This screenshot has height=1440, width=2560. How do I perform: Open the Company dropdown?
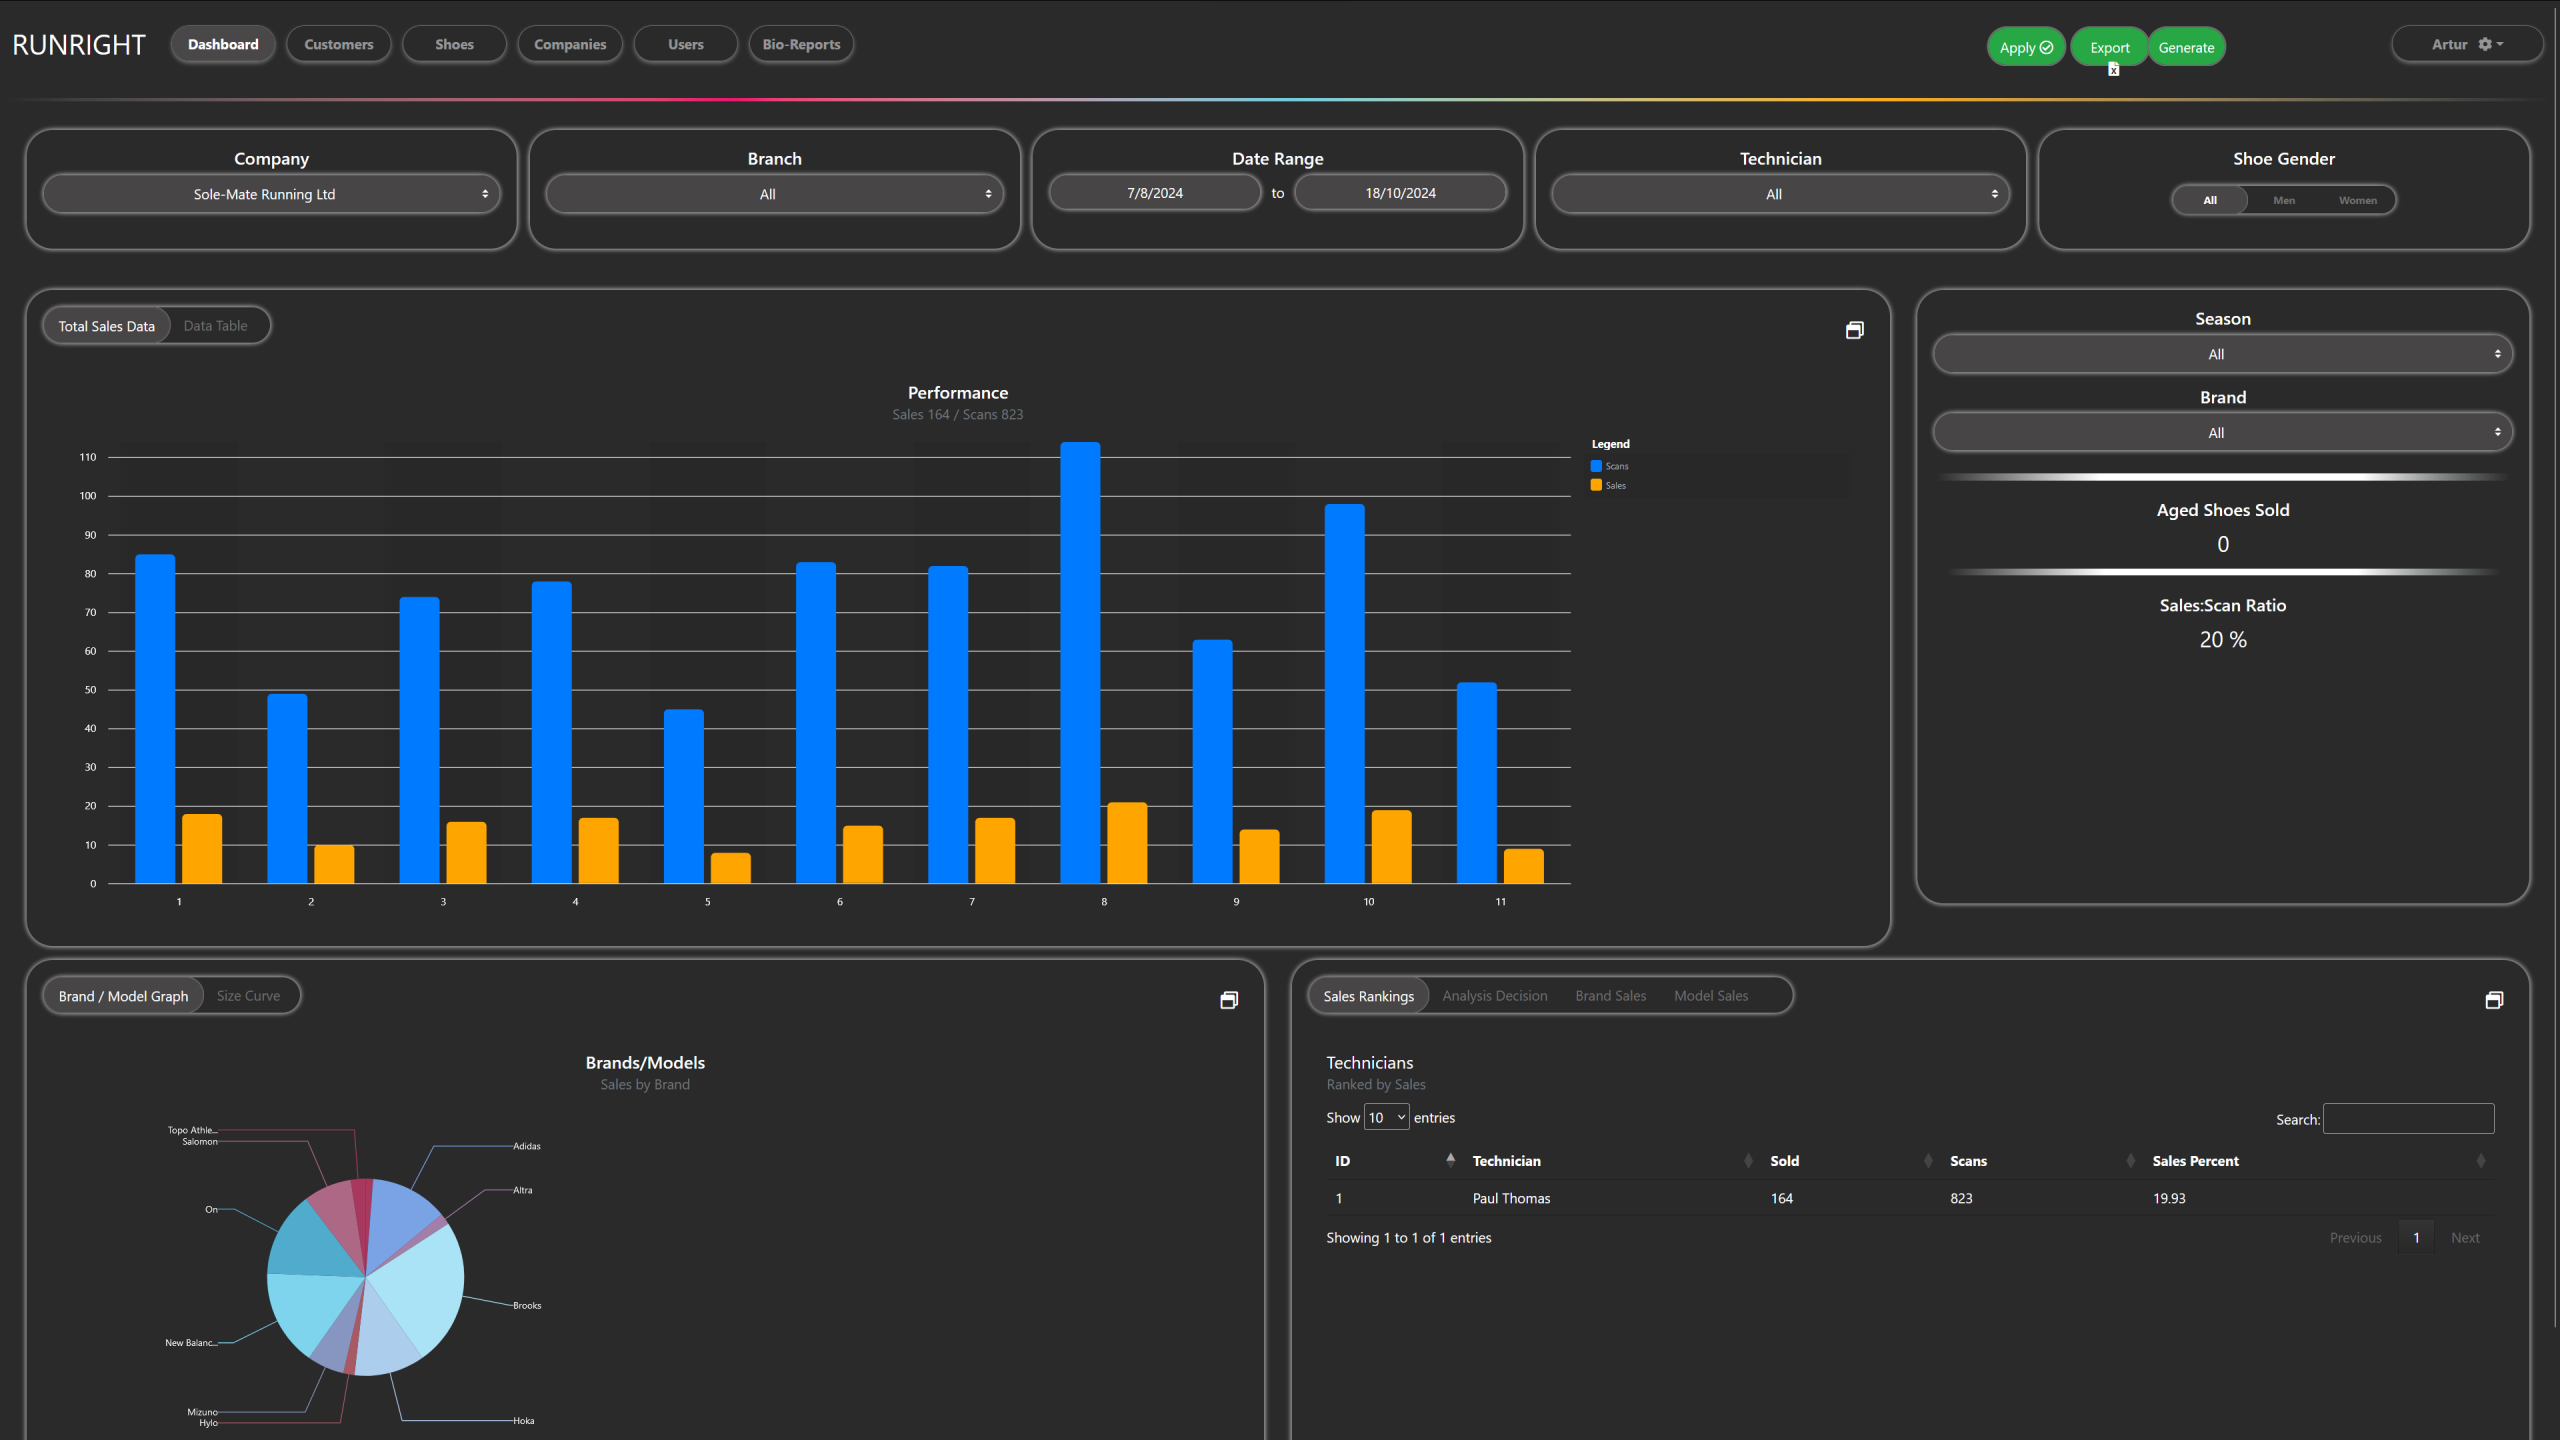click(x=271, y=194)
